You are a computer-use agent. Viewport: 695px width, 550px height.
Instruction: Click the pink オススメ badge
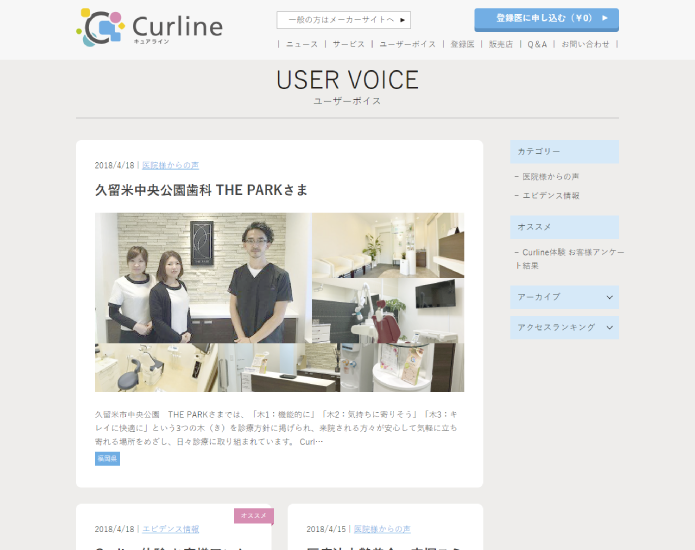[x=254, y=516]
